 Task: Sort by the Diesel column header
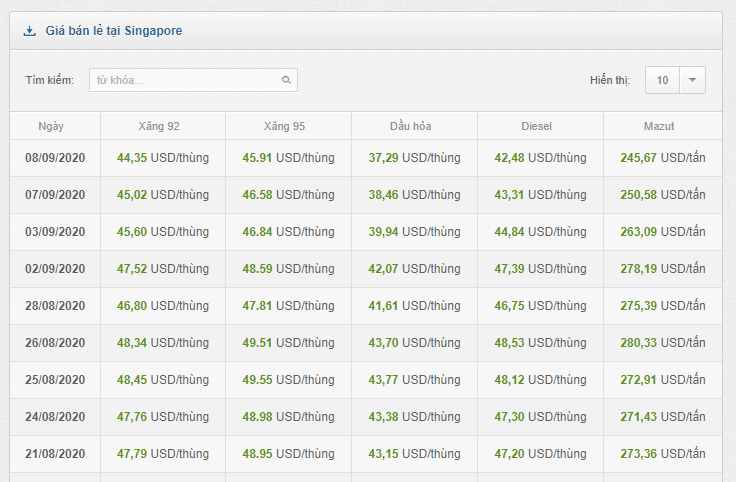[x=537, y=126]
